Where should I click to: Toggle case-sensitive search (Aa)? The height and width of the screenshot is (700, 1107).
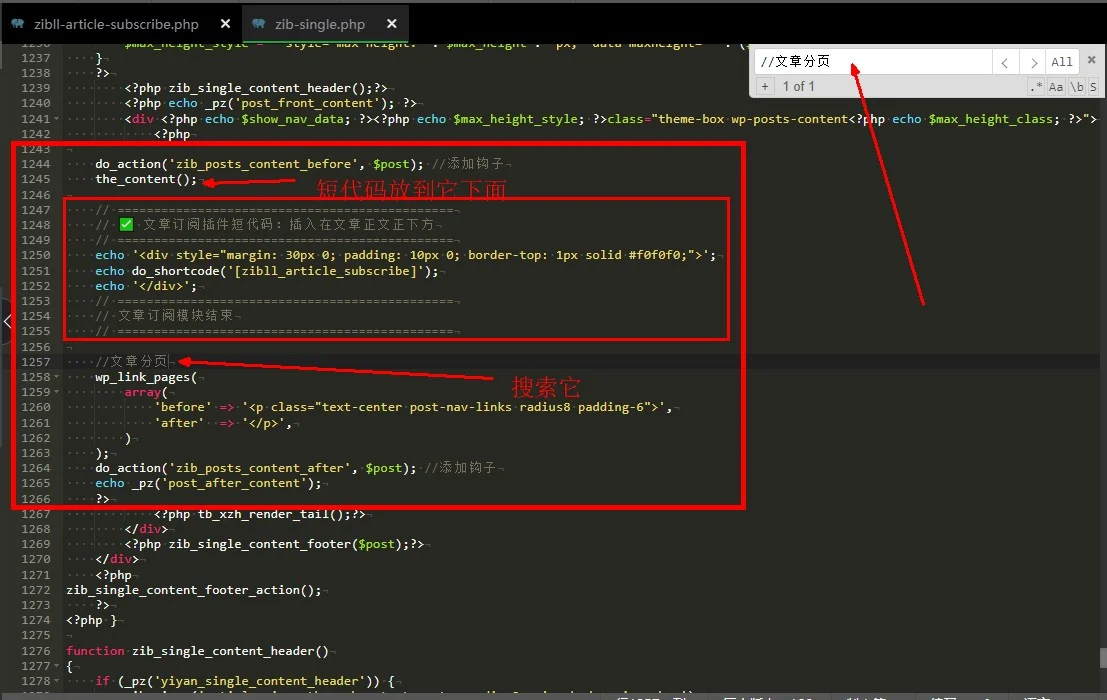(1056, 87)
